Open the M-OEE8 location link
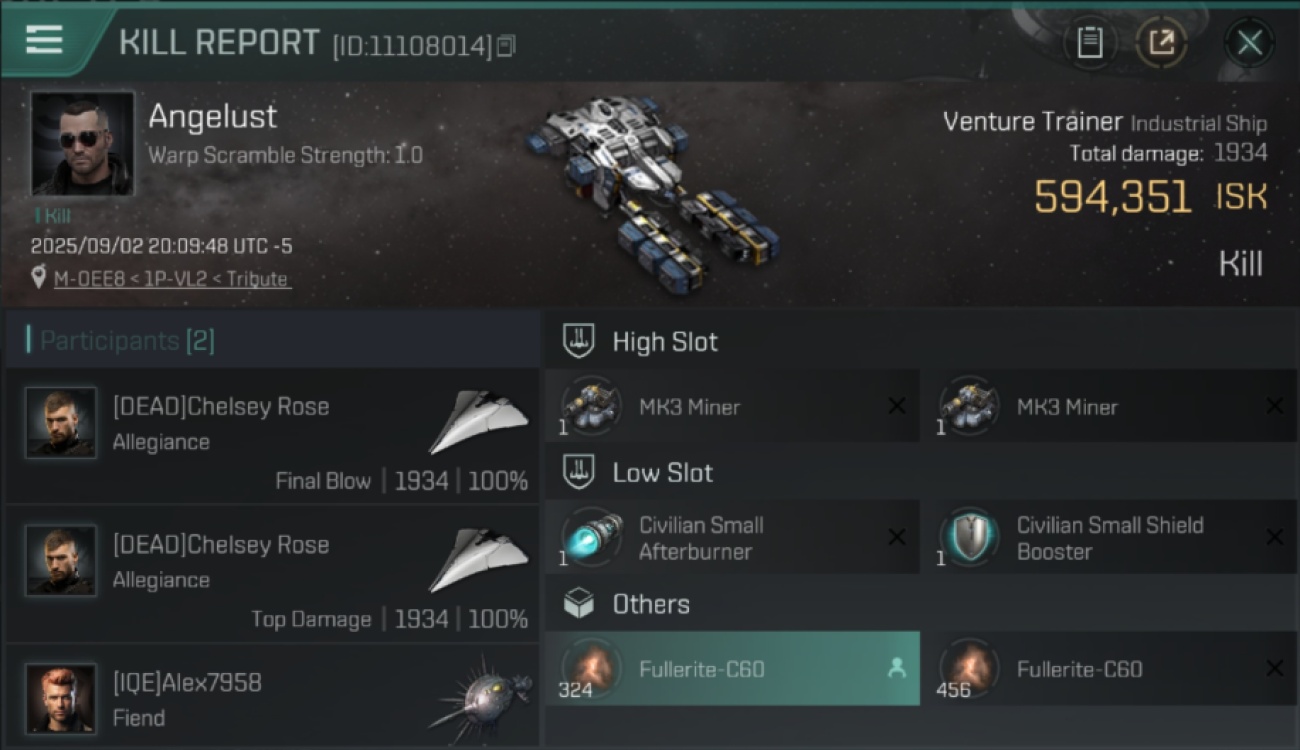This screenshot has width=1300, height=750. (x=172, y=279)
